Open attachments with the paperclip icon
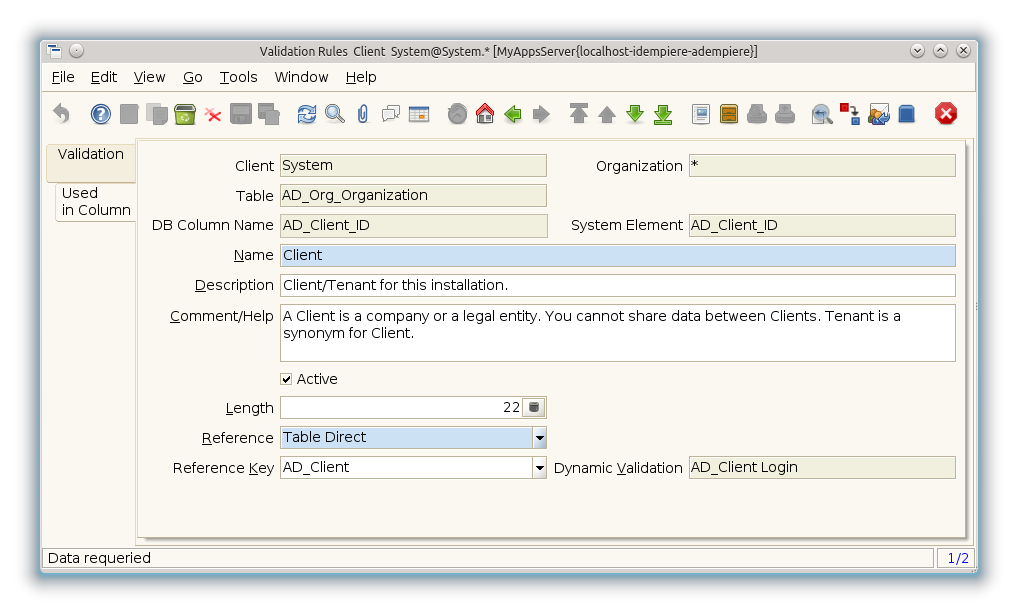1018x613 pixels. pos(363,114)
